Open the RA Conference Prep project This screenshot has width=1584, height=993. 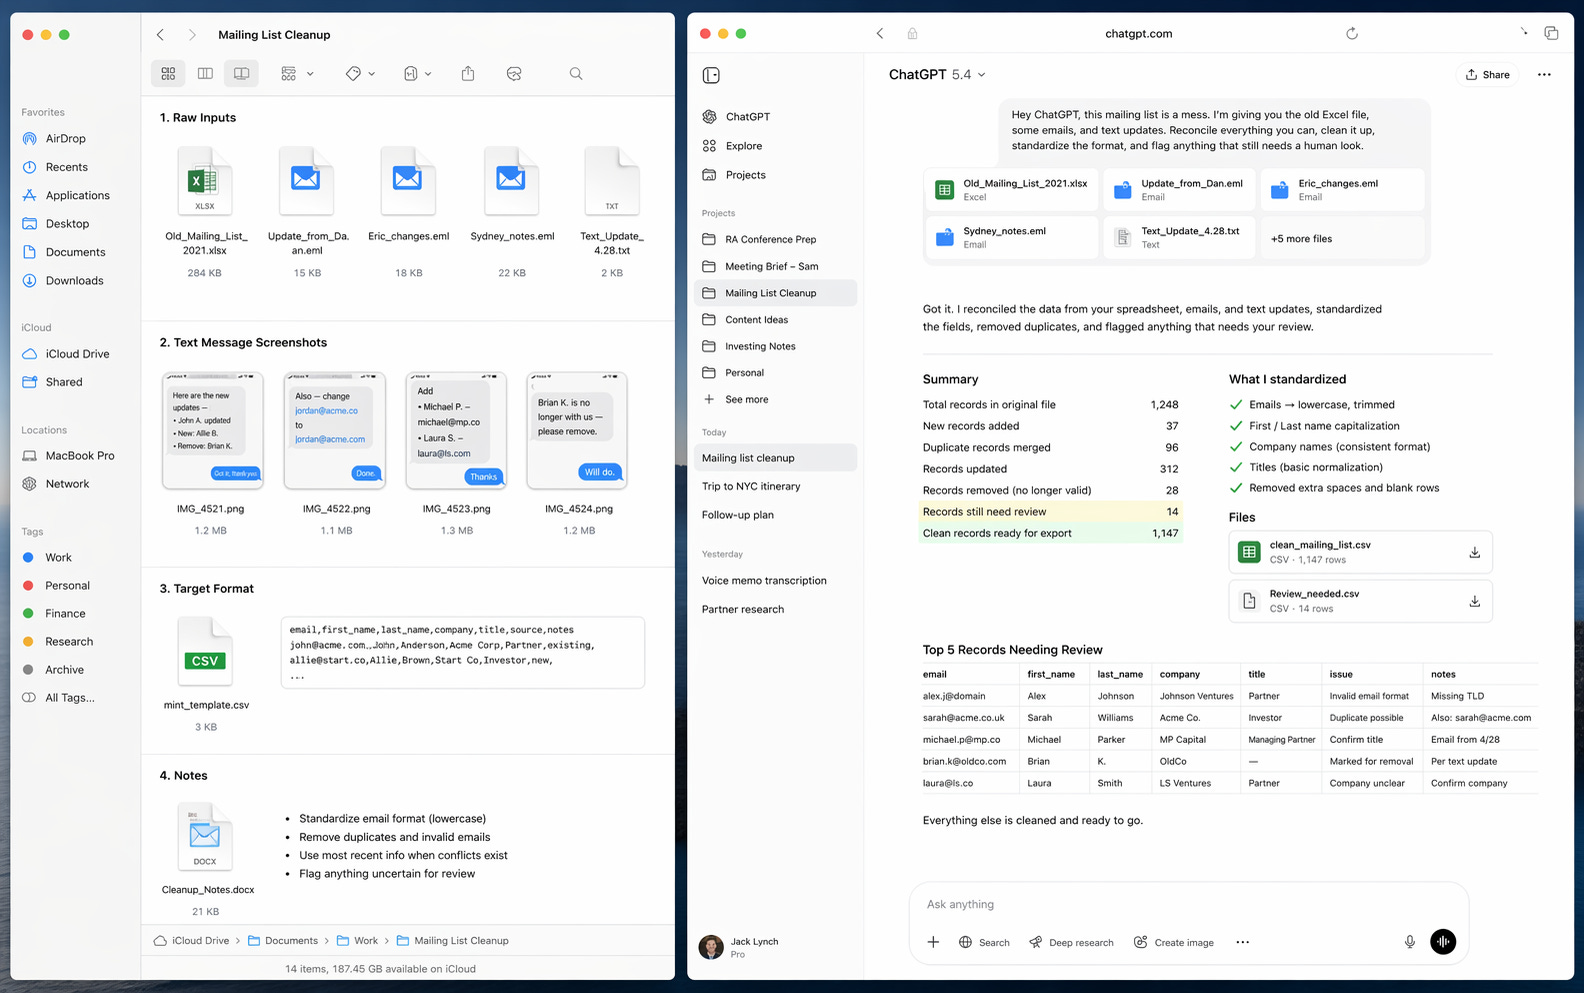click(770, 240)
